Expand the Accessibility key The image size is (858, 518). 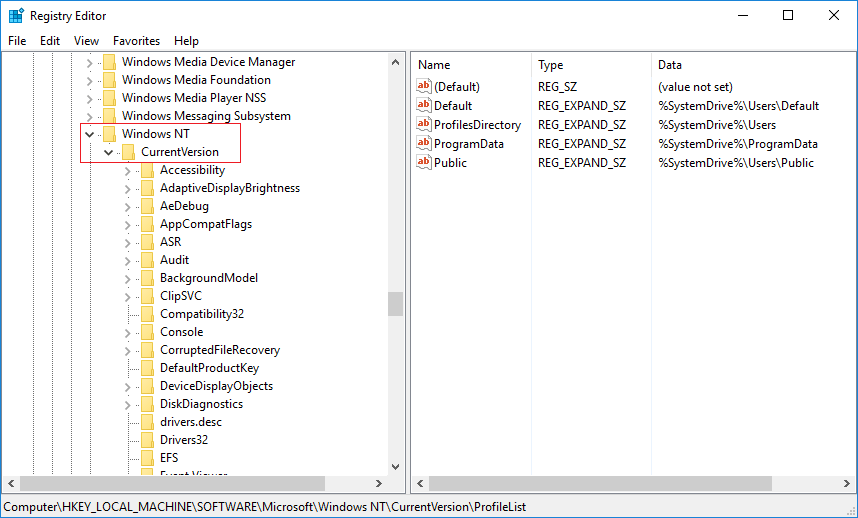coord(128,170)
